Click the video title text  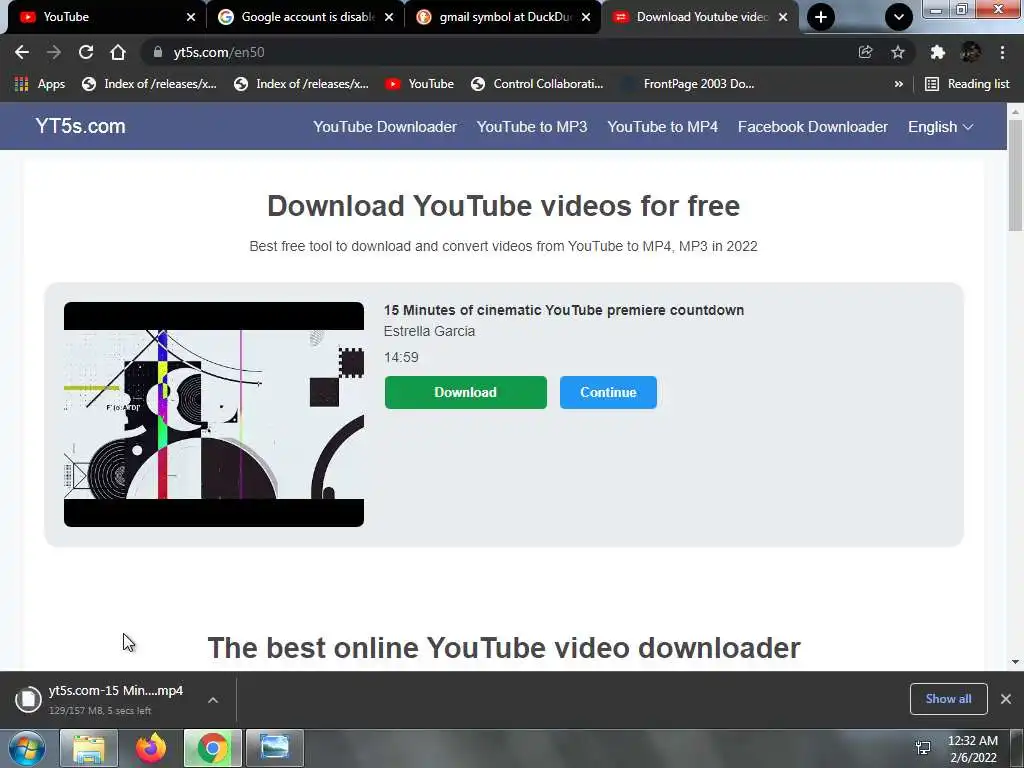click(x=564, y=310)
